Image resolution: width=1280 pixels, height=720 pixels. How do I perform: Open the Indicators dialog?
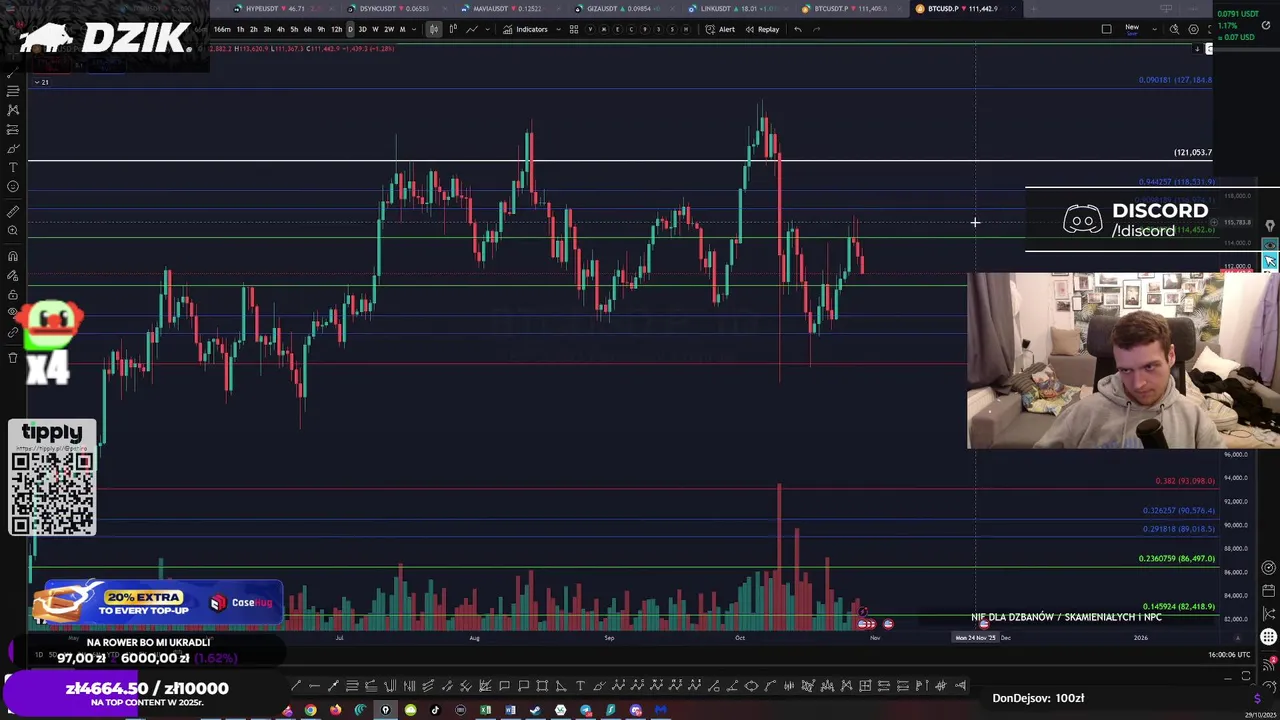[525, 29]
